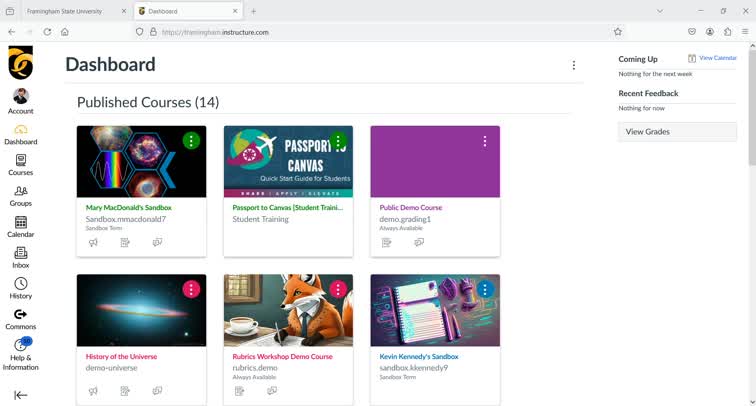Open Assignments for Public Demo Course
The height and width of the screenshot is (406, 756).
pos(387,242)
